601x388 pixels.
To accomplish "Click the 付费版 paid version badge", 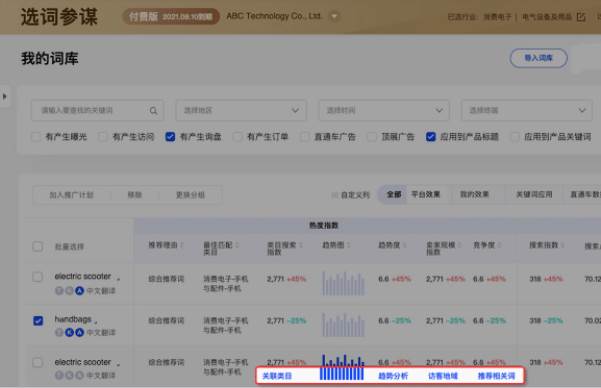I will pyautogui.click(x=171, y=16).
